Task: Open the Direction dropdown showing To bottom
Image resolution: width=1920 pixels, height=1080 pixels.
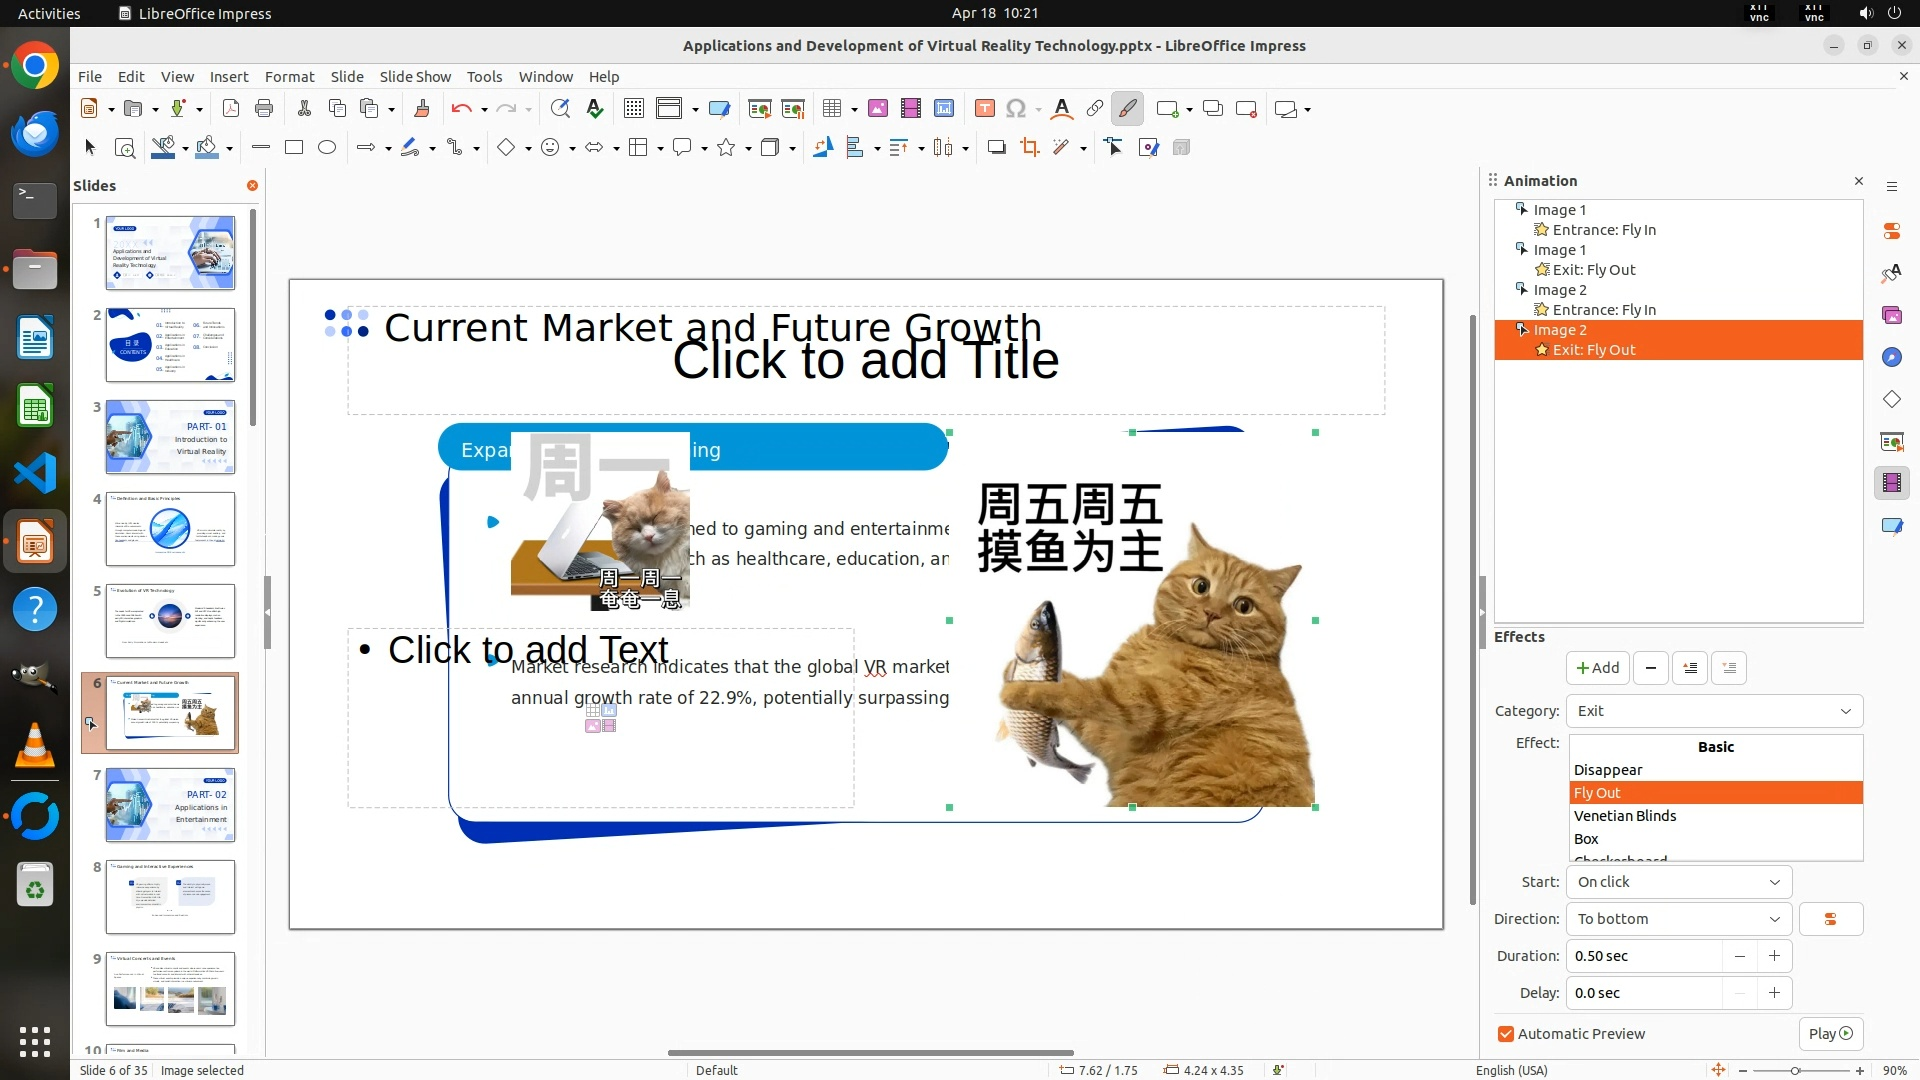Action: click(x=1678, y=919)
